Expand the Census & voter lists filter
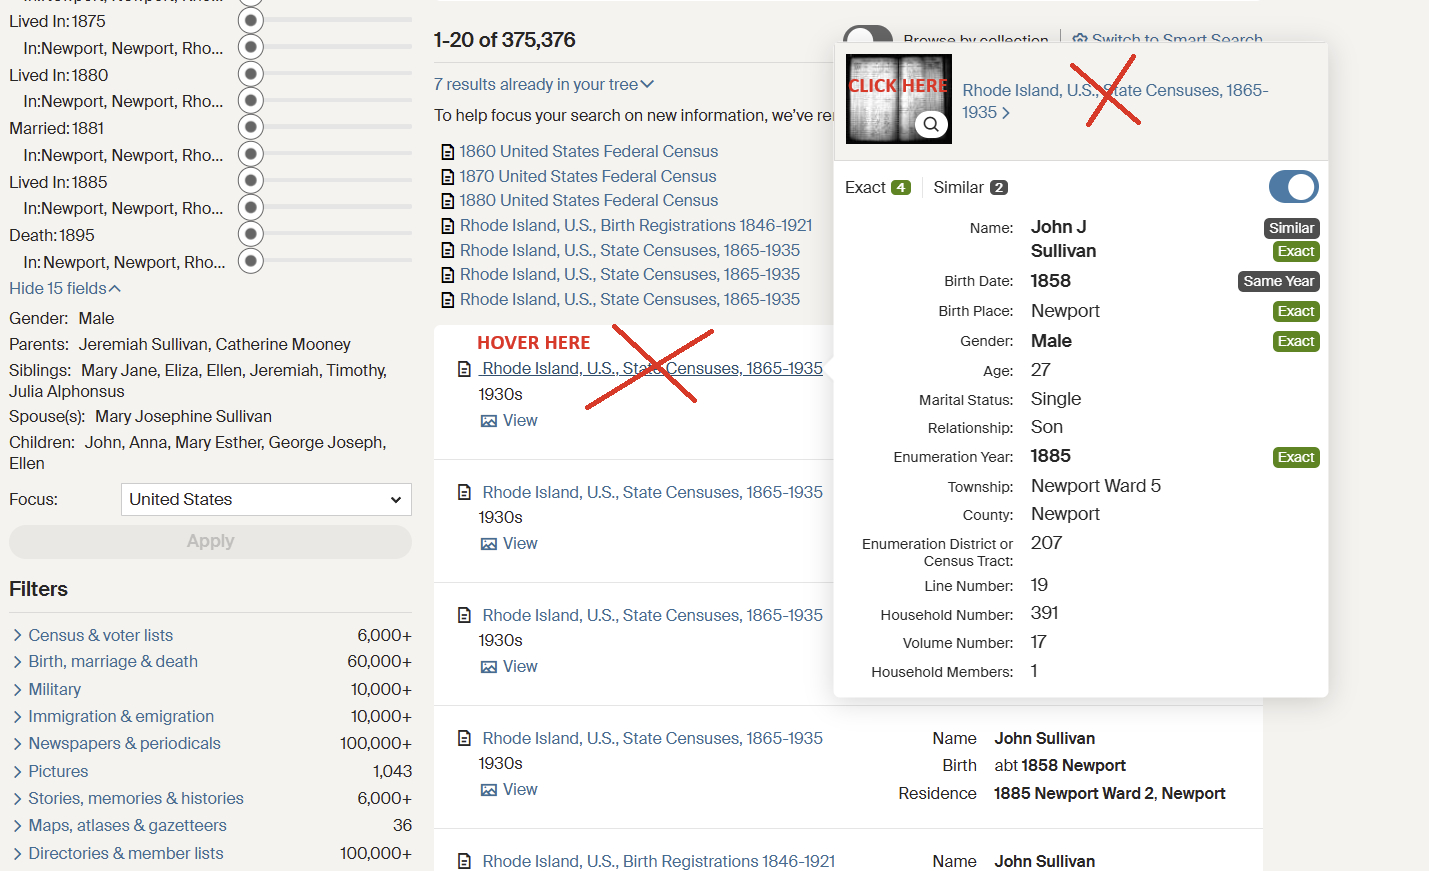 point(18,636)
